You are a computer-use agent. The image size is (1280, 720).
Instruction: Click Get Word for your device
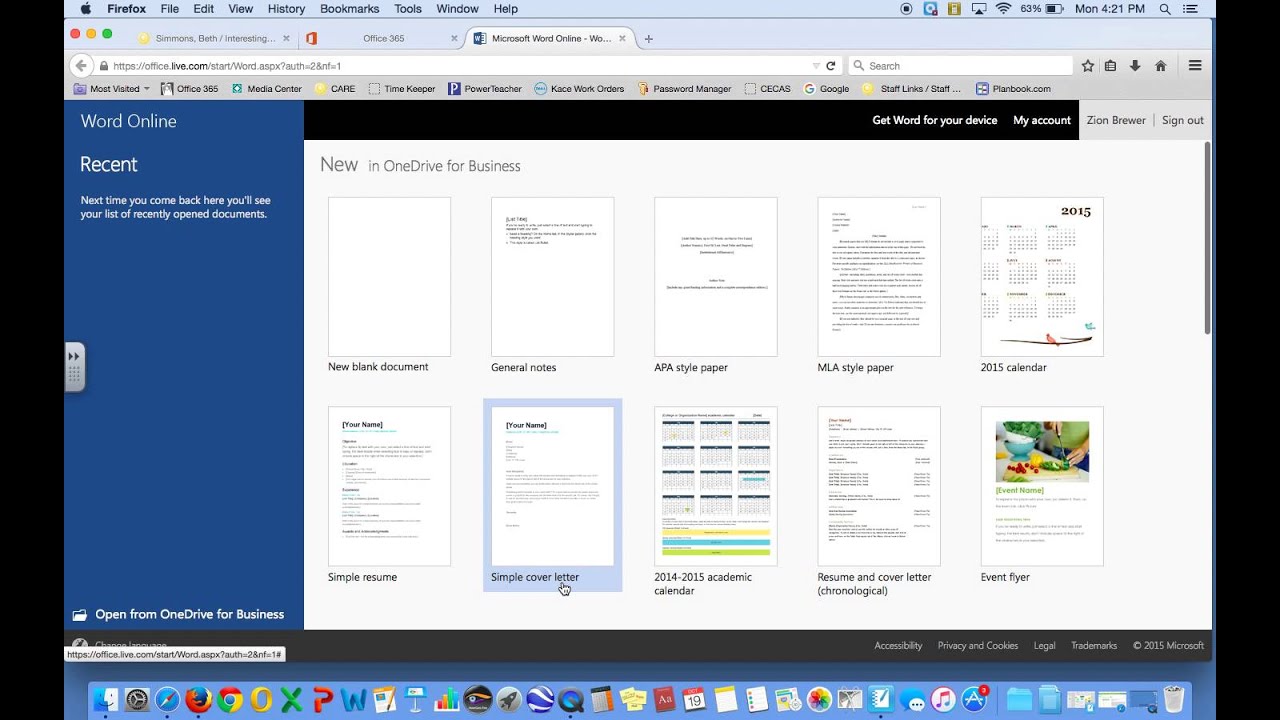(934, 120)
